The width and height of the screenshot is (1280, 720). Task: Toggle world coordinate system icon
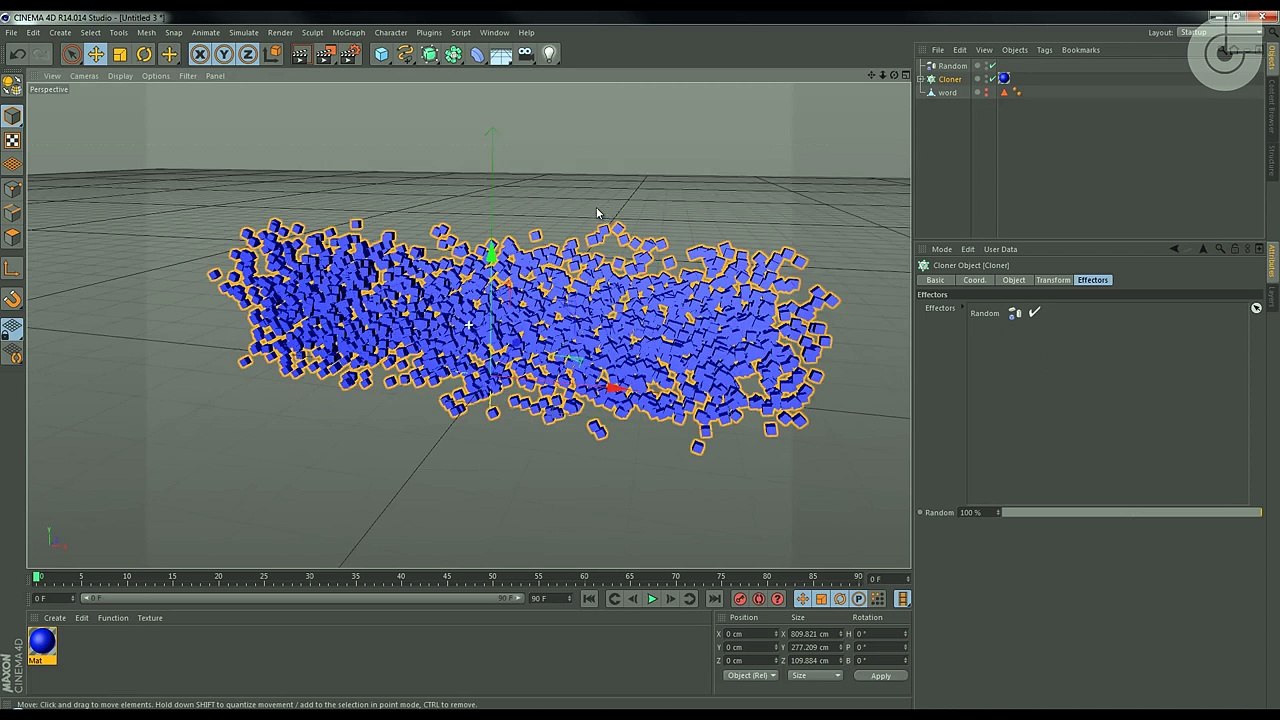pyautogui.click(x=273, y=55)
